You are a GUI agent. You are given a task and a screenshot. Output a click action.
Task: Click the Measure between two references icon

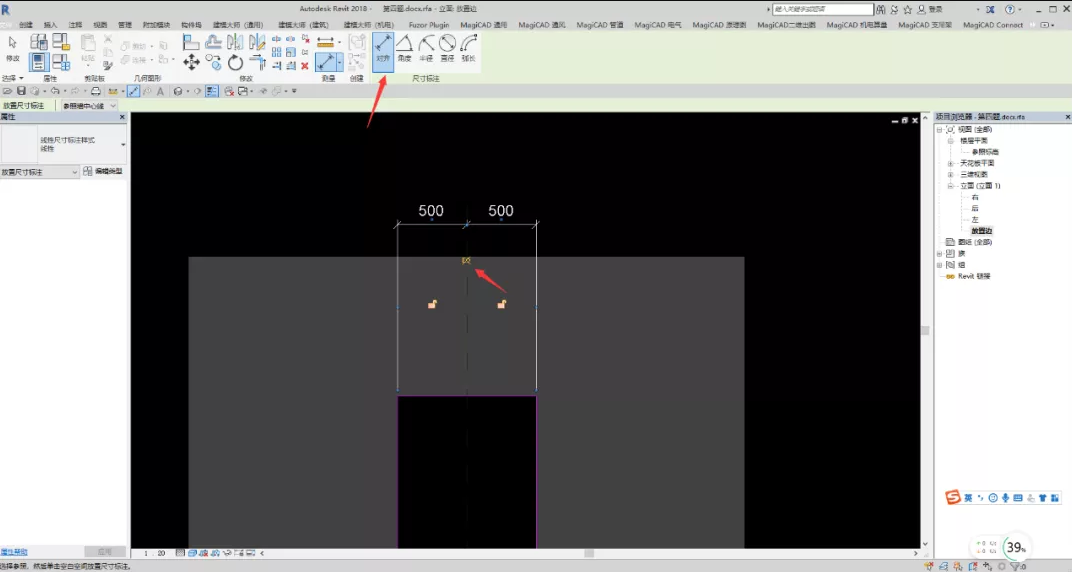click(325, 42)
